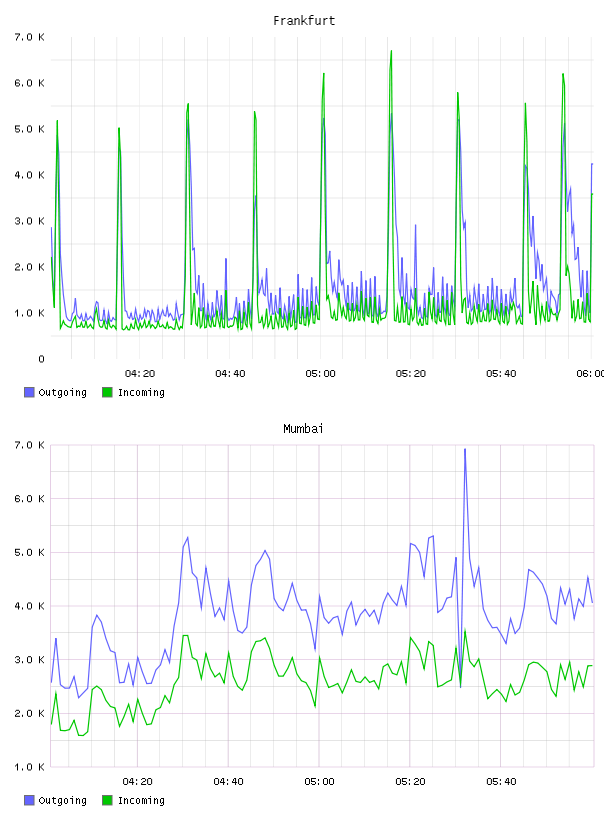
Task: Click the tallest Mumbai outgoing spike near 05:30
Action: tap(465, 451)
